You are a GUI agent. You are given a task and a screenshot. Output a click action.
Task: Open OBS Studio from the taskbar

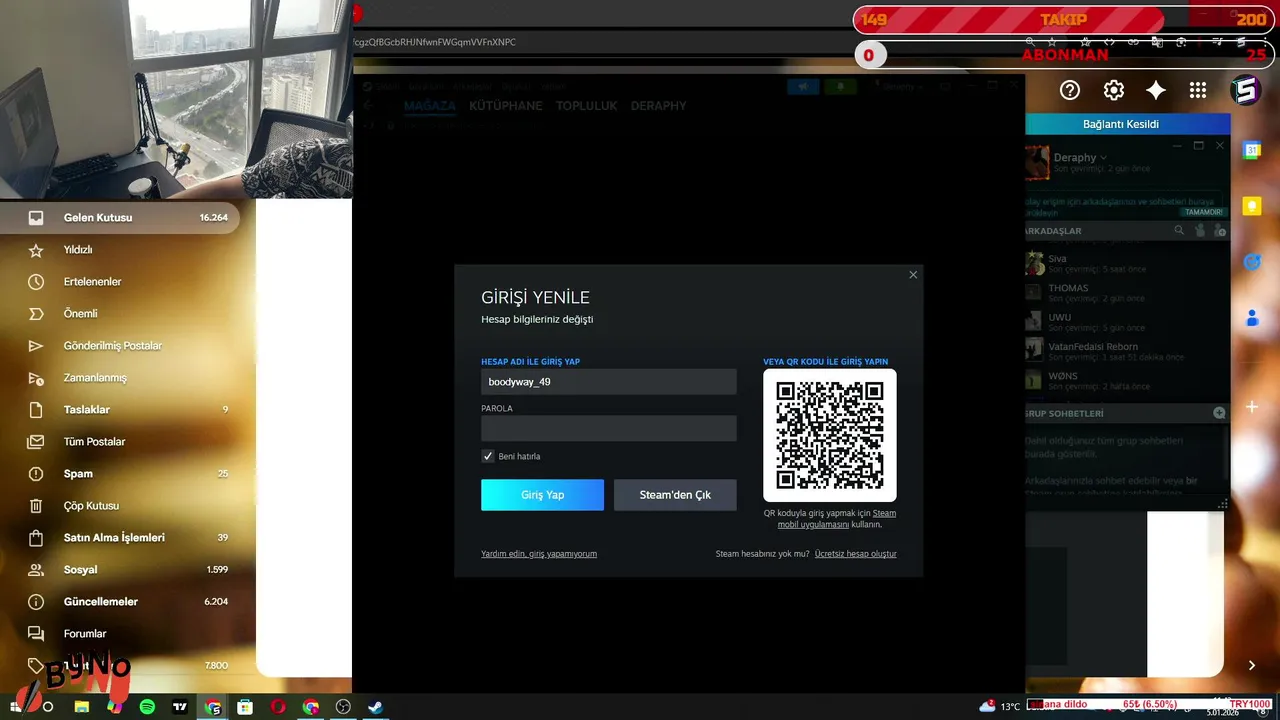[343, 707]
